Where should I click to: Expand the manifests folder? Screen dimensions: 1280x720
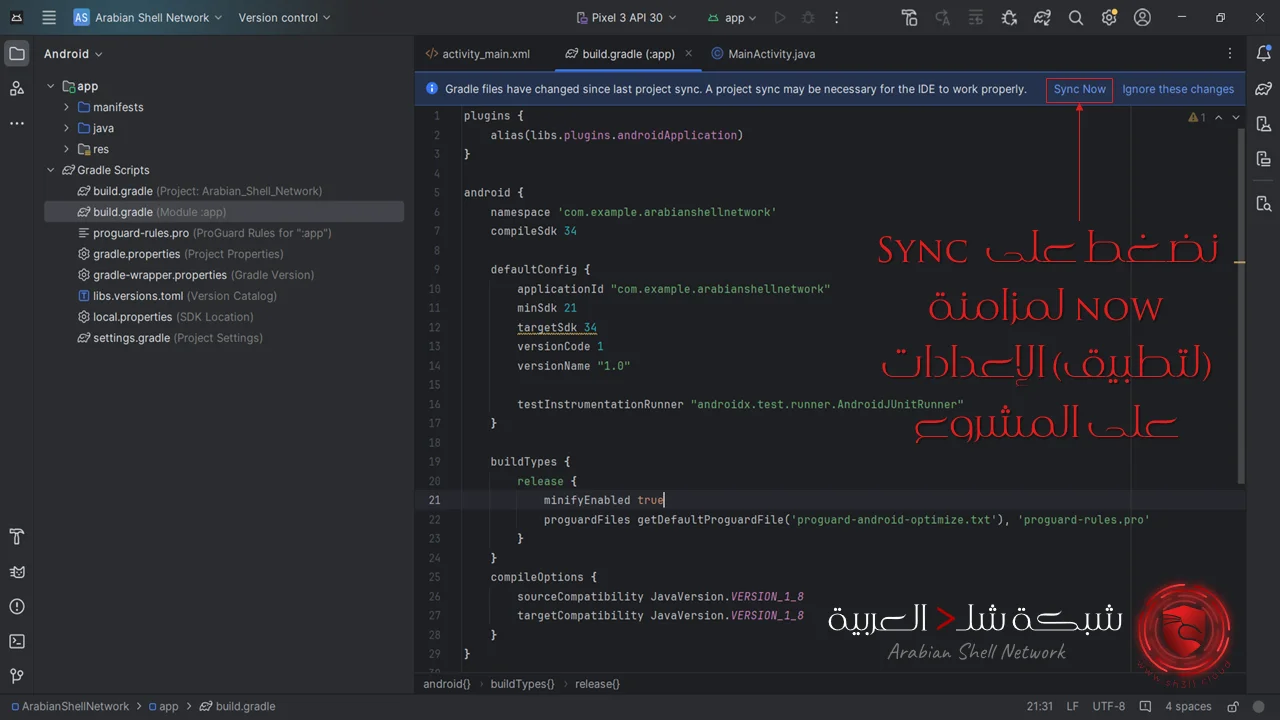[67, 107]
